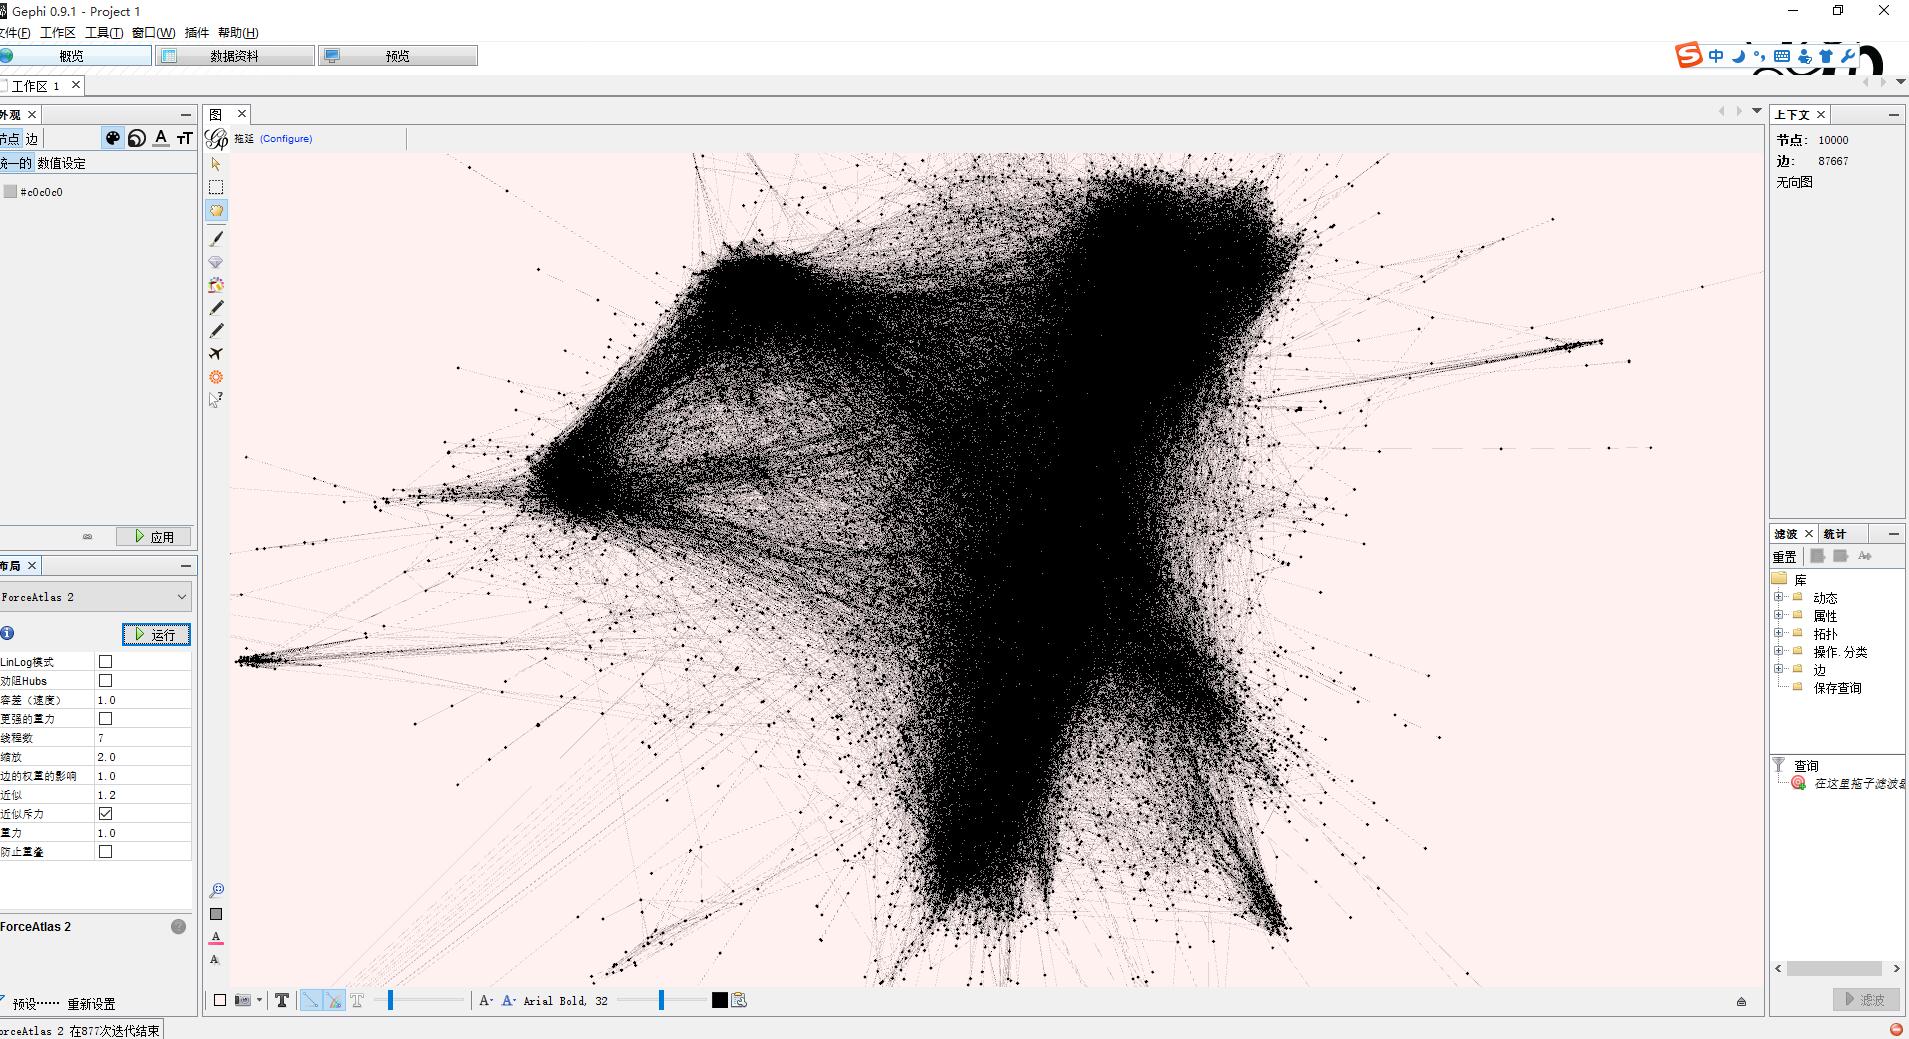The height and width of the screenshot is (1039, 1909).
Task: Expand the 动态 filter folder
Action: [x=1779, y=597]
